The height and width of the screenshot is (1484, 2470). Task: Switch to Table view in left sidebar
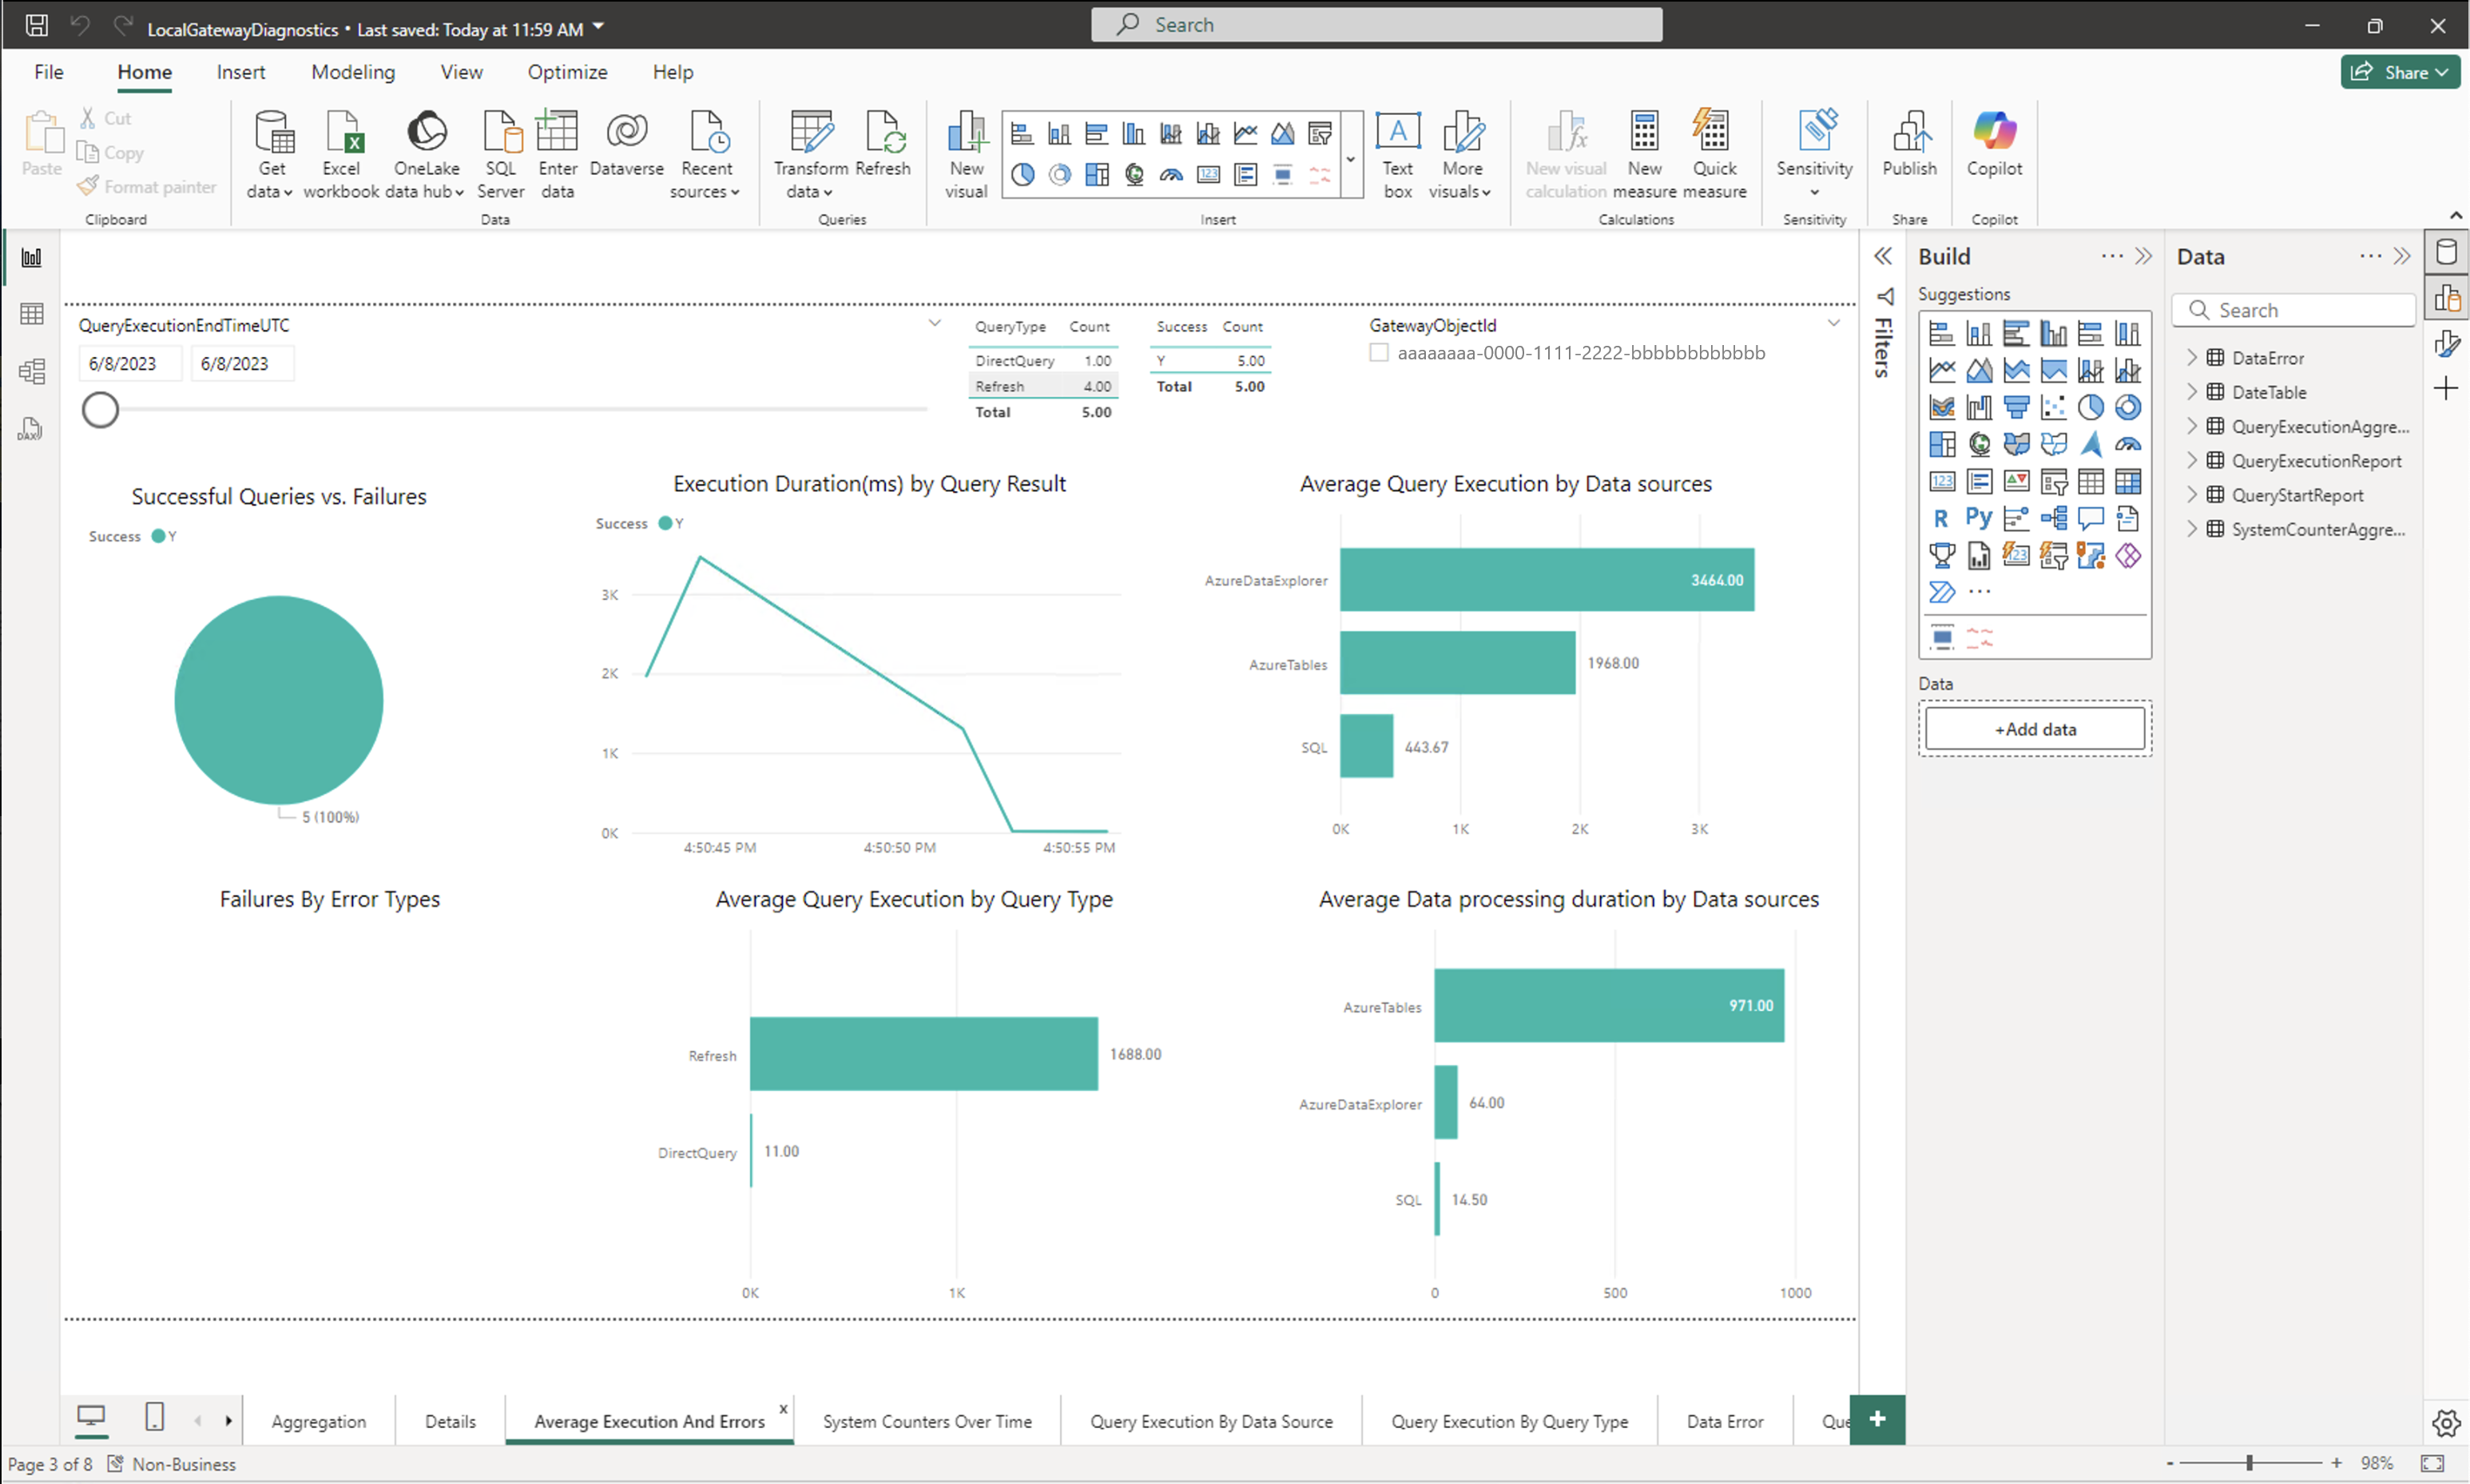32,314
